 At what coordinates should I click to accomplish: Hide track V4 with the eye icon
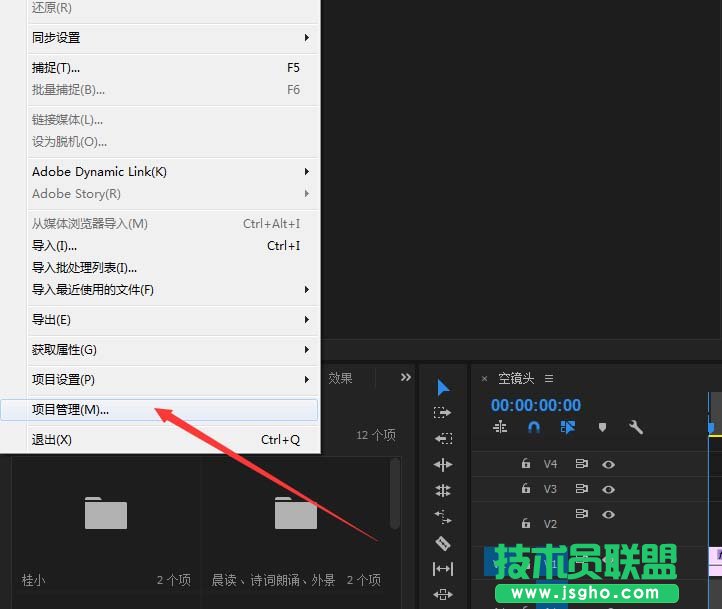pyautogui.click(x=608, y=464)
